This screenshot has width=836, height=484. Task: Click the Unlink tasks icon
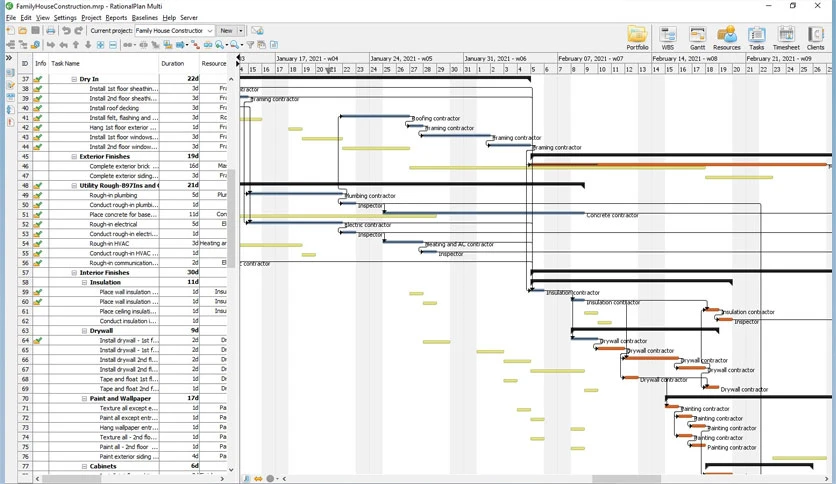pos(143,45)
